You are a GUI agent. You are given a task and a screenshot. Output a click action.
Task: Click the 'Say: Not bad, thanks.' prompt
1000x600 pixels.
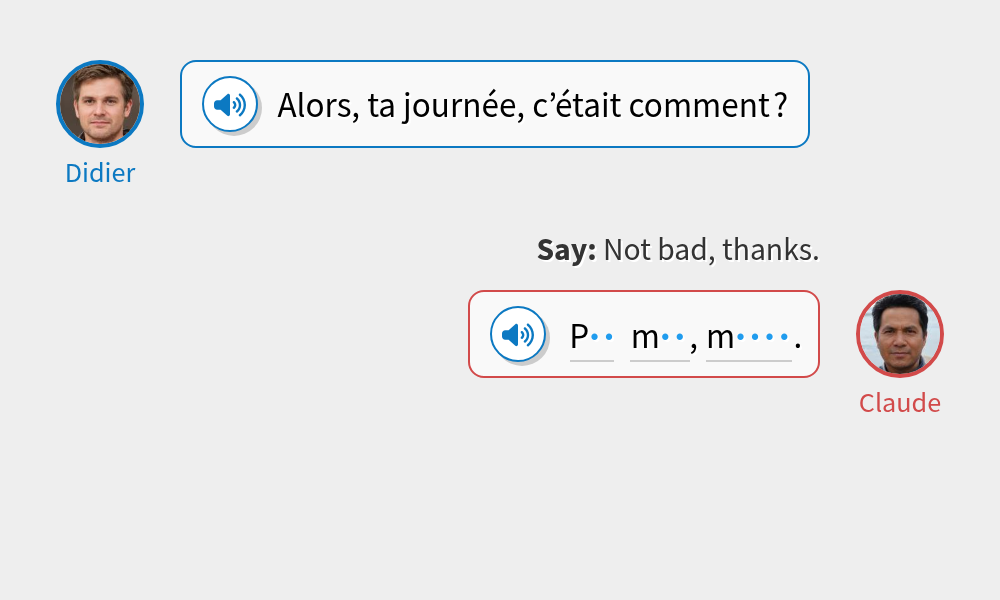[x=677, y=249]
